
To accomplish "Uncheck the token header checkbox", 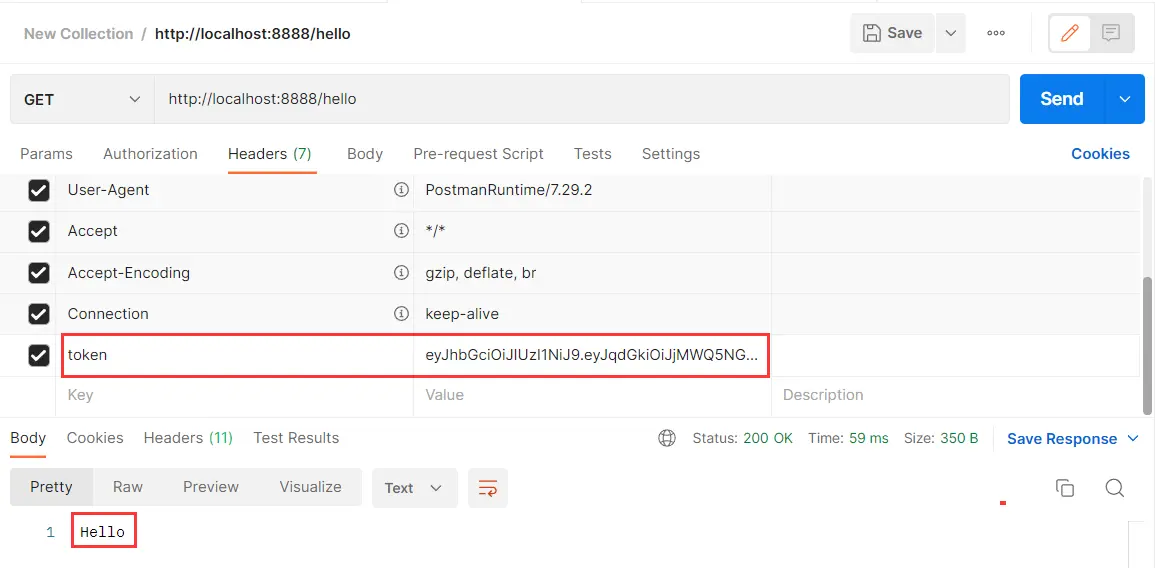I will pyautogui.click(x=38, y=355).
